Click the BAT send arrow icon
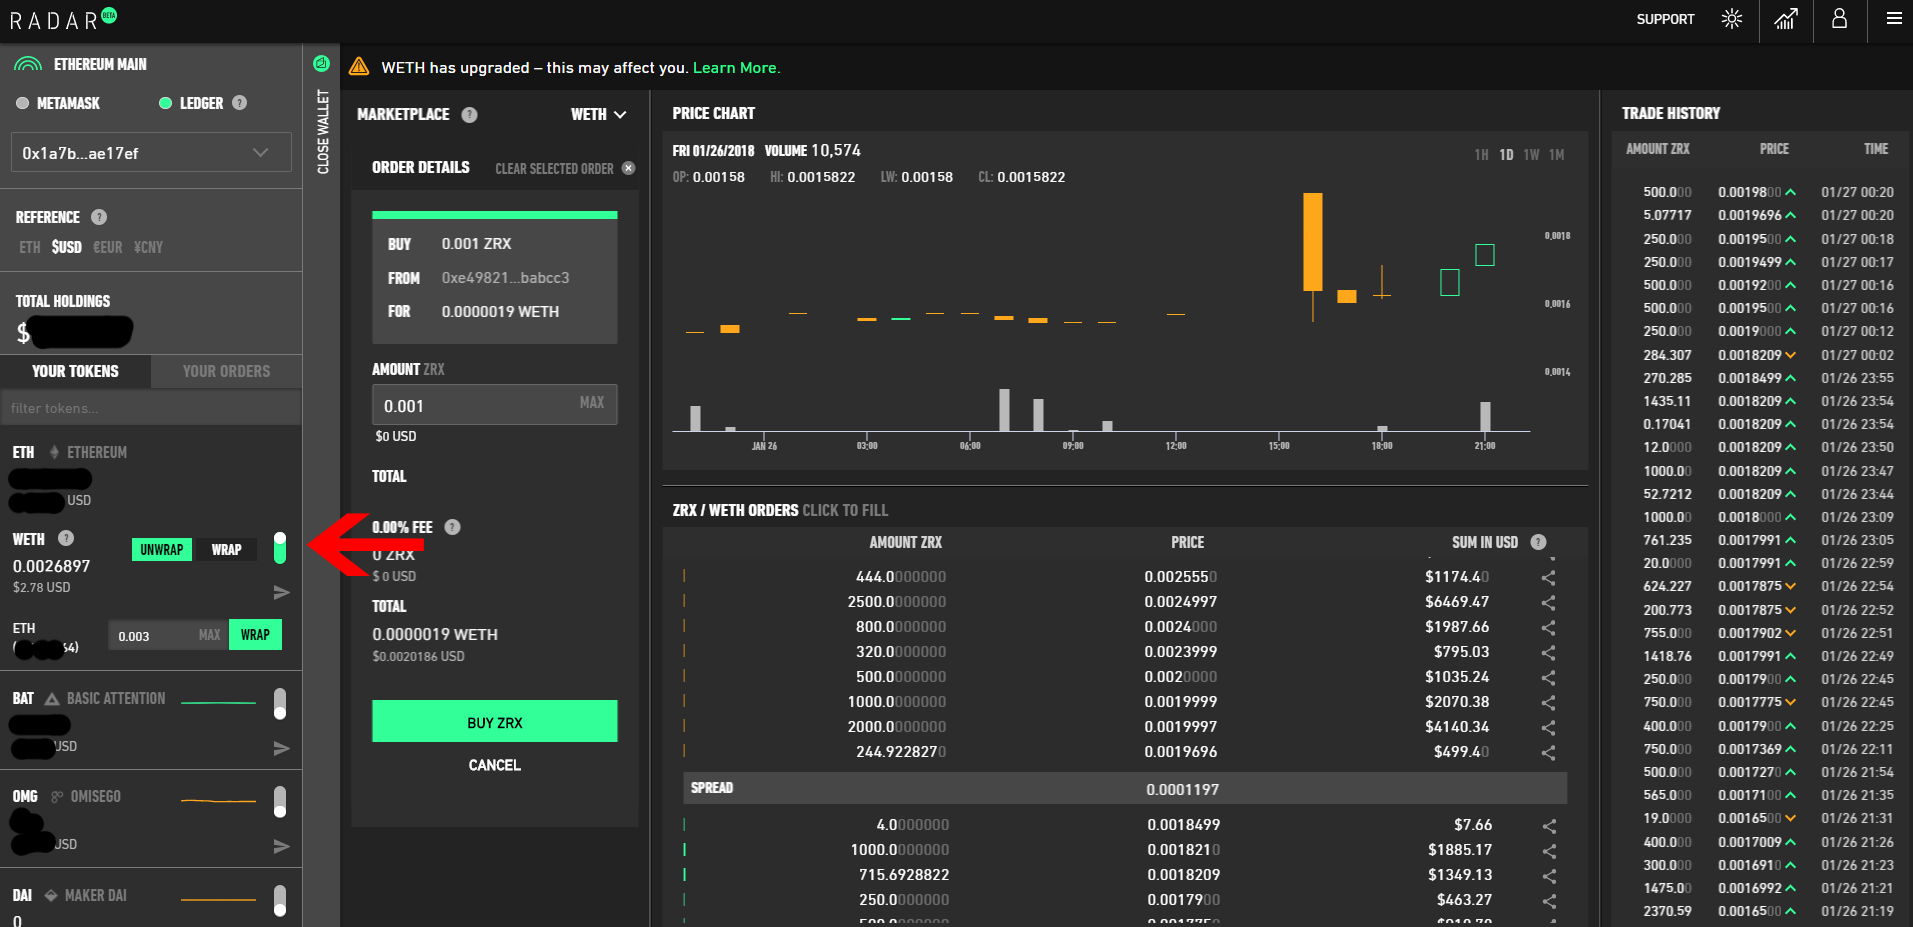Viewport: 1913px width, 927px height. [x=282, y=748]
